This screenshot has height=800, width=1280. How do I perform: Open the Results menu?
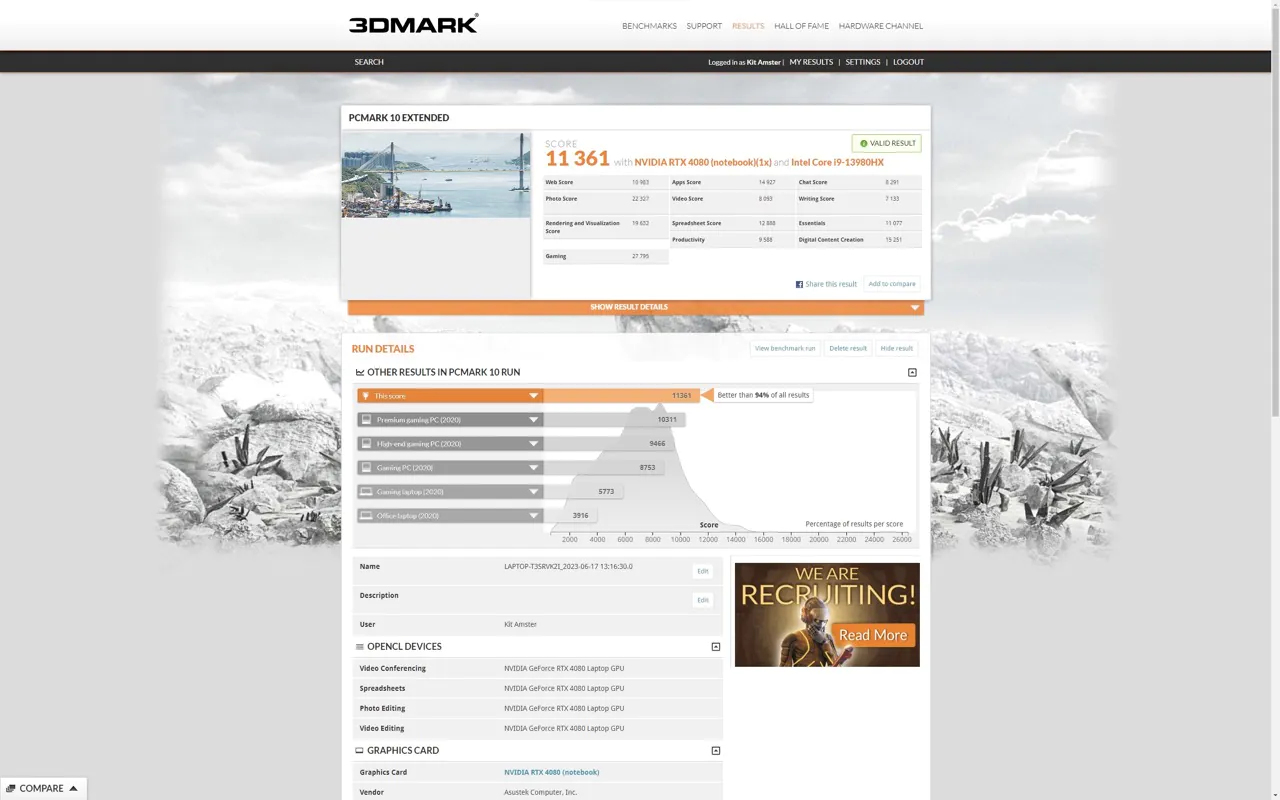(x=748, y=26)
